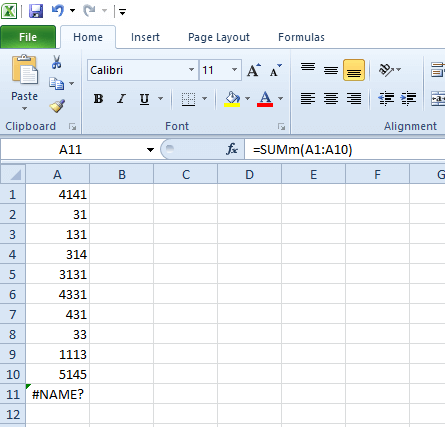
Task: Expand the font name dropdown list
Action: (x=191, y=70)
